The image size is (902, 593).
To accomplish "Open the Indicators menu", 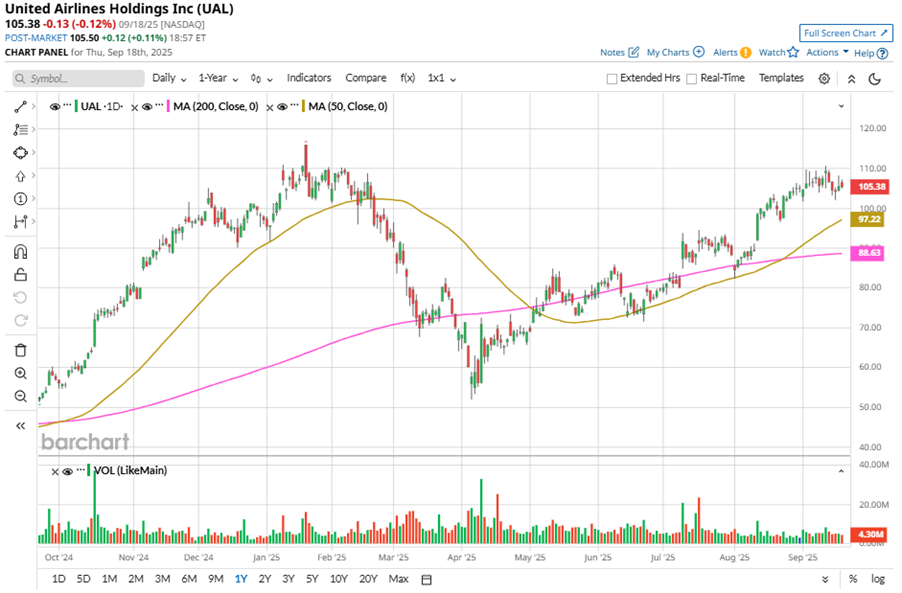I will pos(309,78).
